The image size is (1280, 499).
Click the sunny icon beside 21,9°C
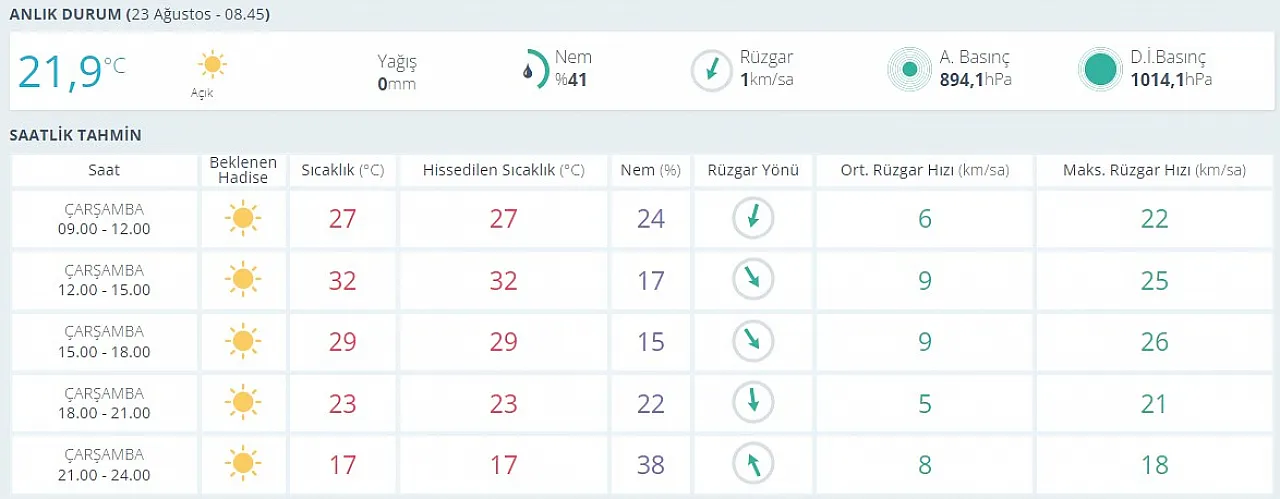[211, 66]
